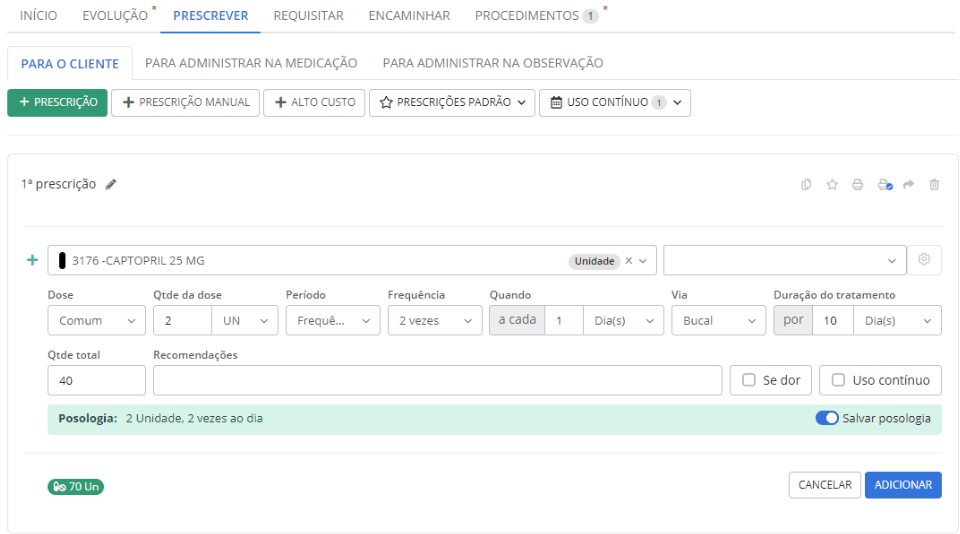Click the Qtde total field showing 40
Viewport: 960px width, 534px height.
coord(97,380)
